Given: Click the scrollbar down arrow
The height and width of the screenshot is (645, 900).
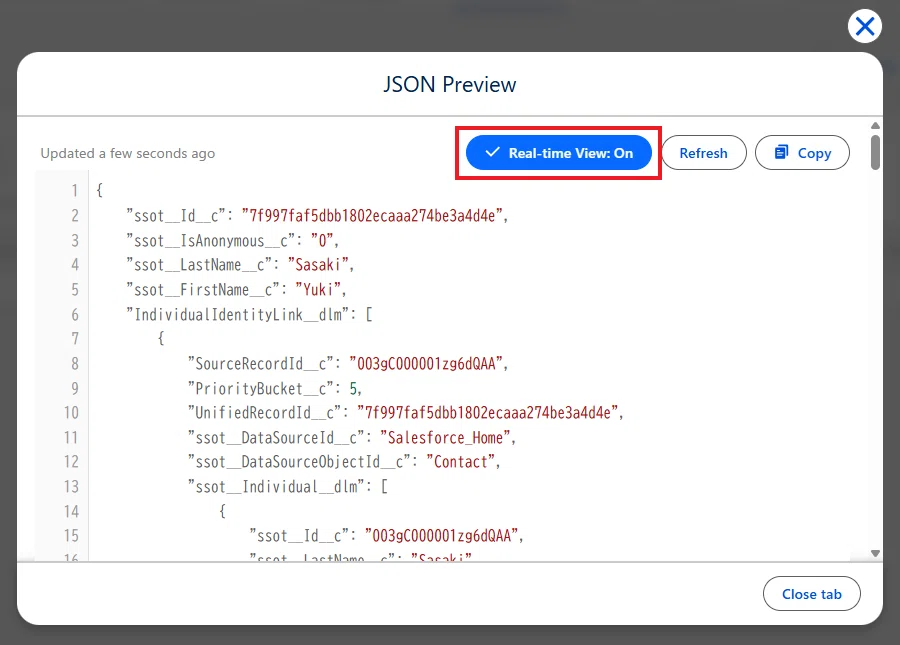Looking at the screenshot, I should pyautogui.click(x=875, y=553).
